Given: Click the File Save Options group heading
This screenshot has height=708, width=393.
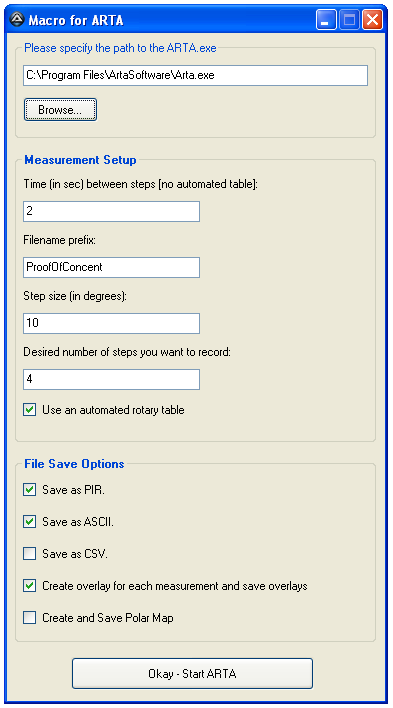Looking at the screenshot, I should pyautogui.click(x=74, y=464).
